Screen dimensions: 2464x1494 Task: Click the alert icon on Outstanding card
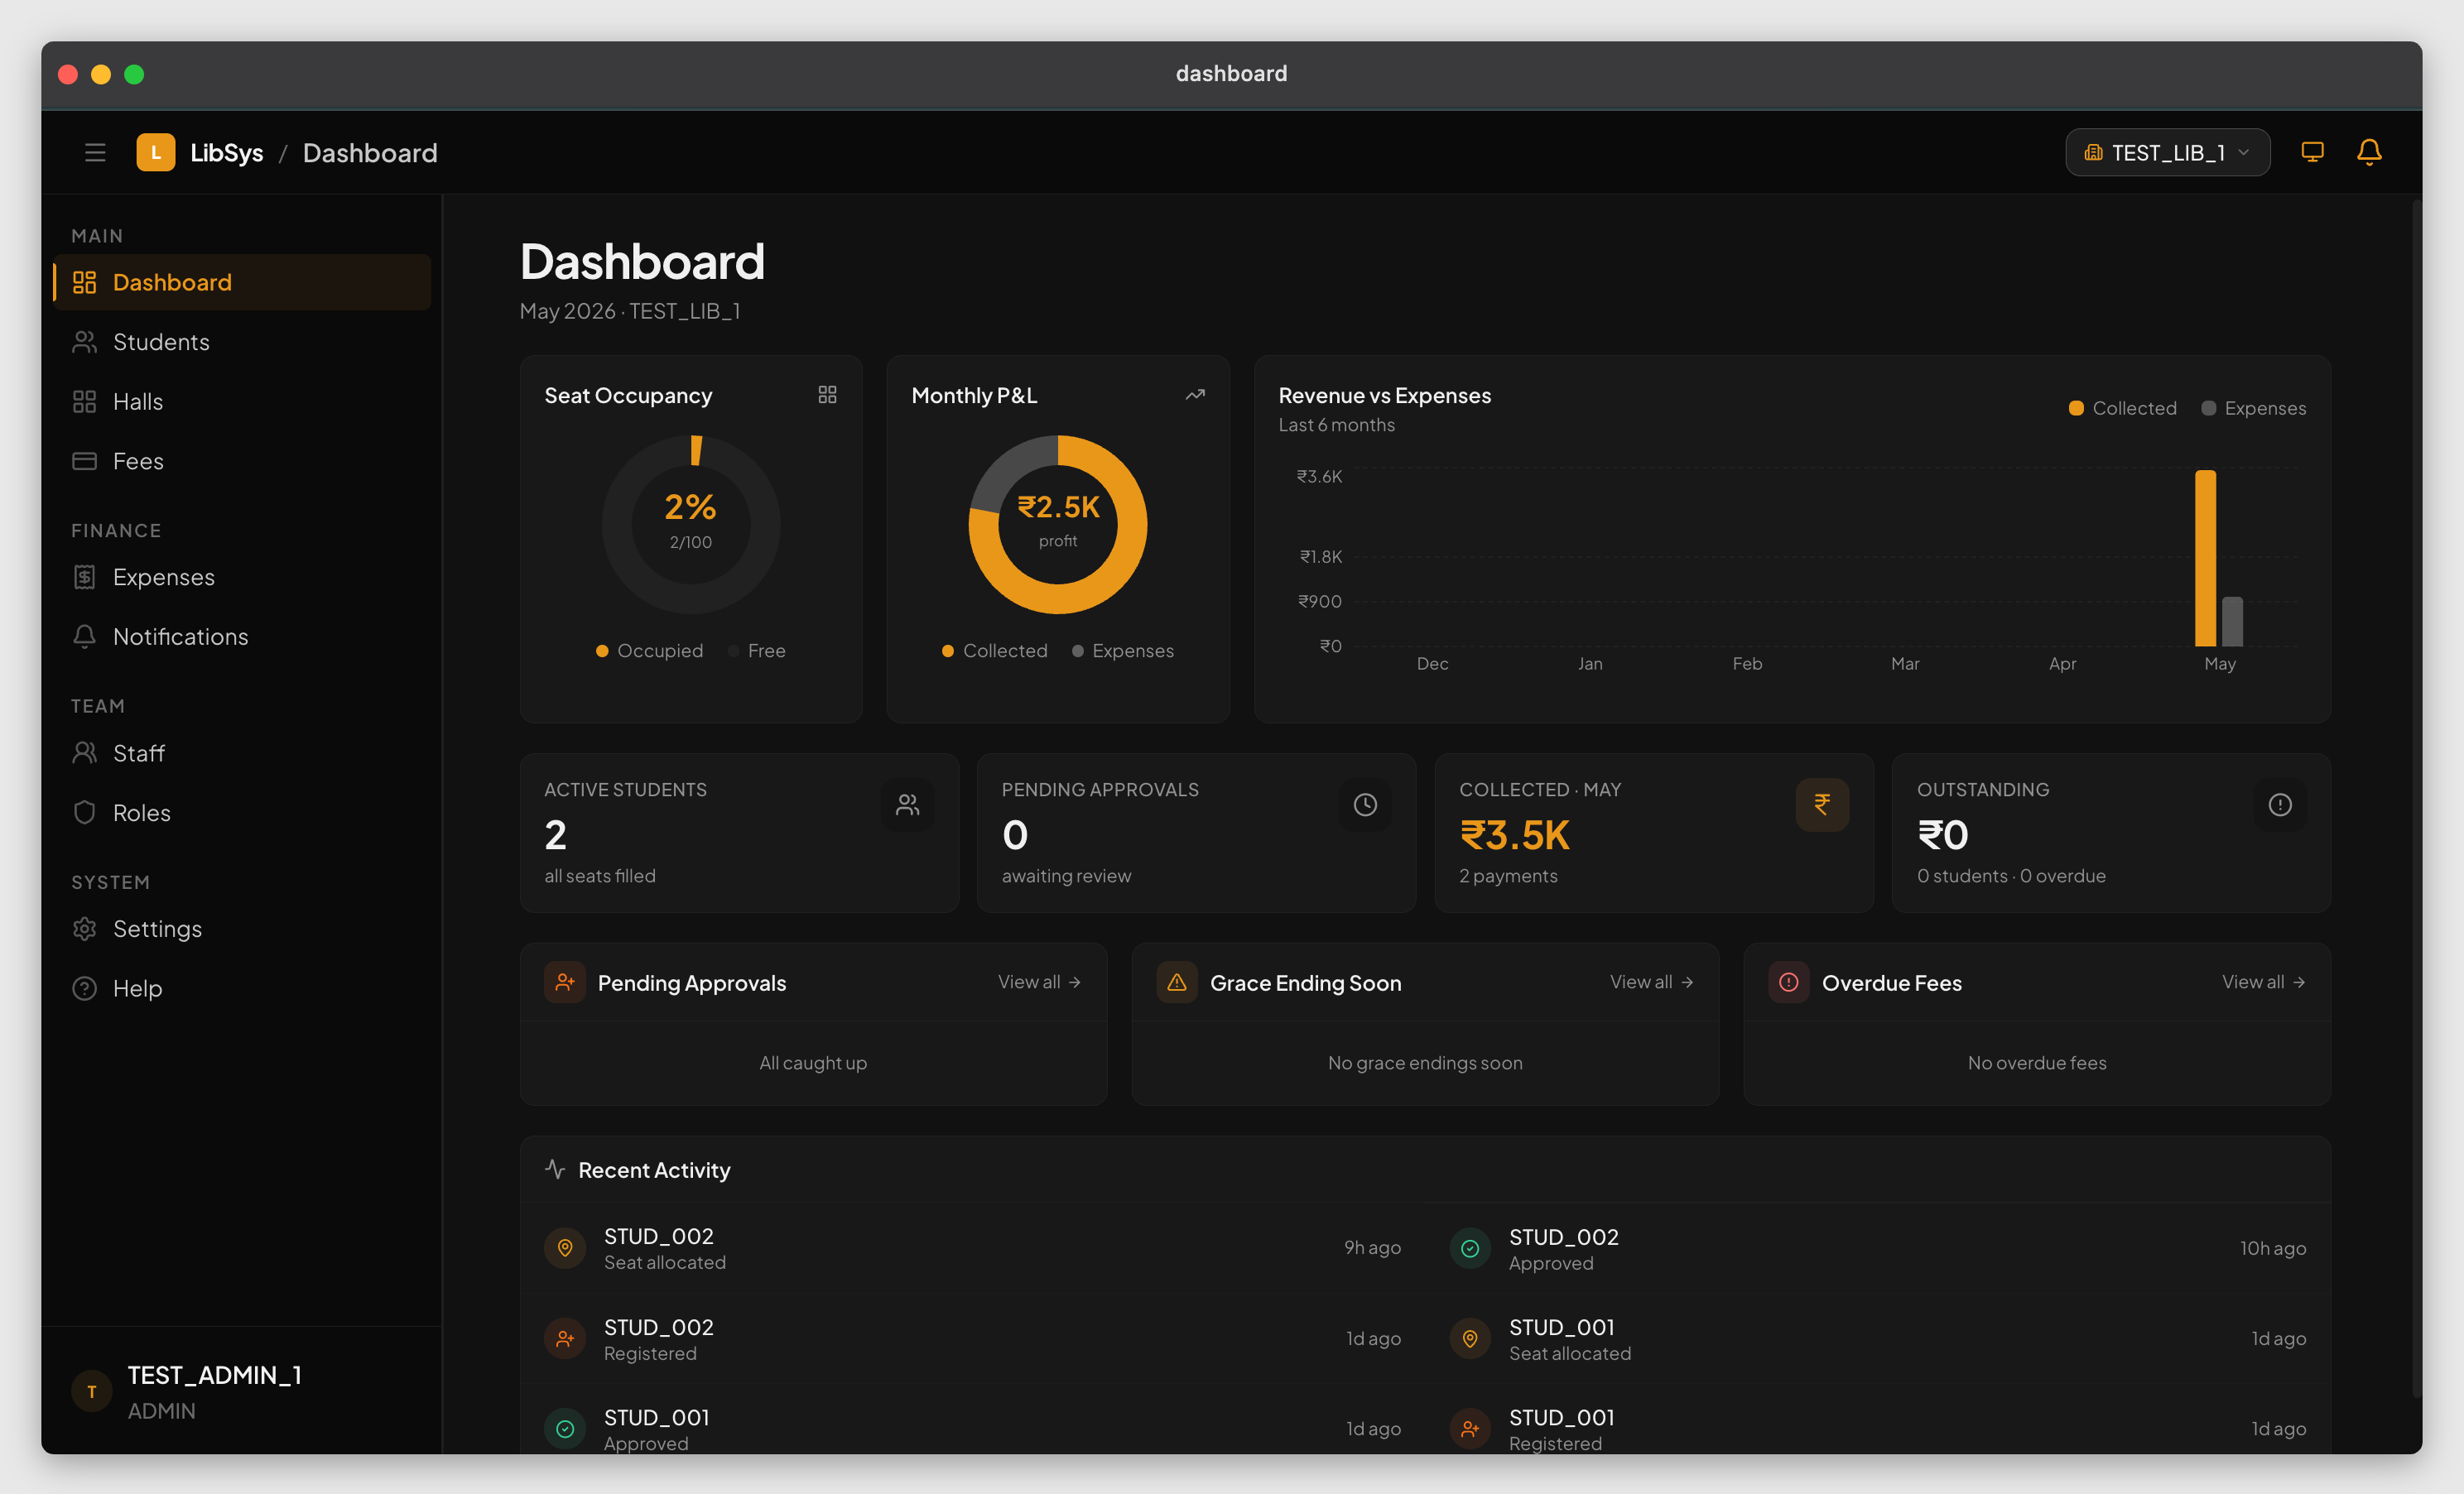coord(2280,805)
